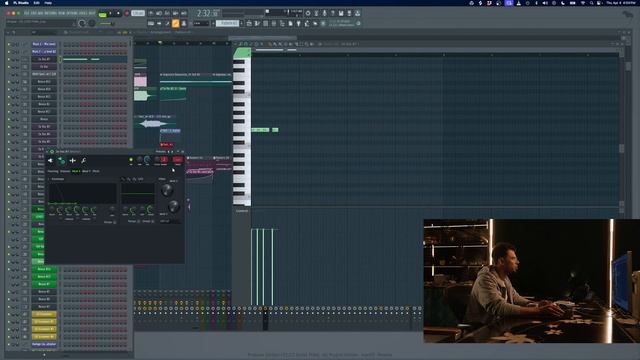Click the envelope/instrument icon in the channel settings
Image resolution: width=640 pixels, height=360 pixels.
pyautogui.click(x=72, y=160)
